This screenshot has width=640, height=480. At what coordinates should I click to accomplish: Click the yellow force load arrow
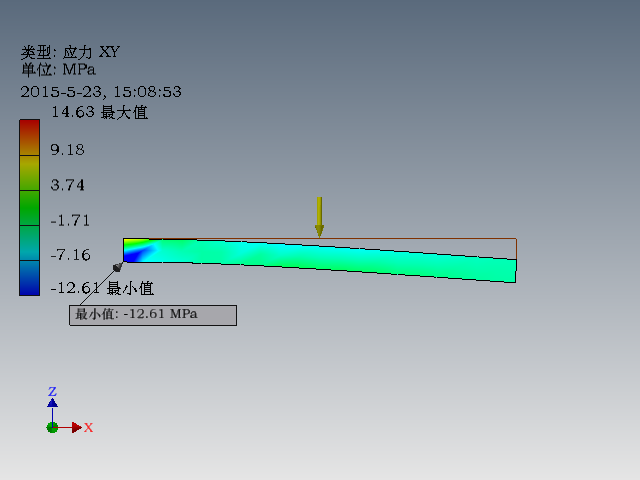click(319, 217)
